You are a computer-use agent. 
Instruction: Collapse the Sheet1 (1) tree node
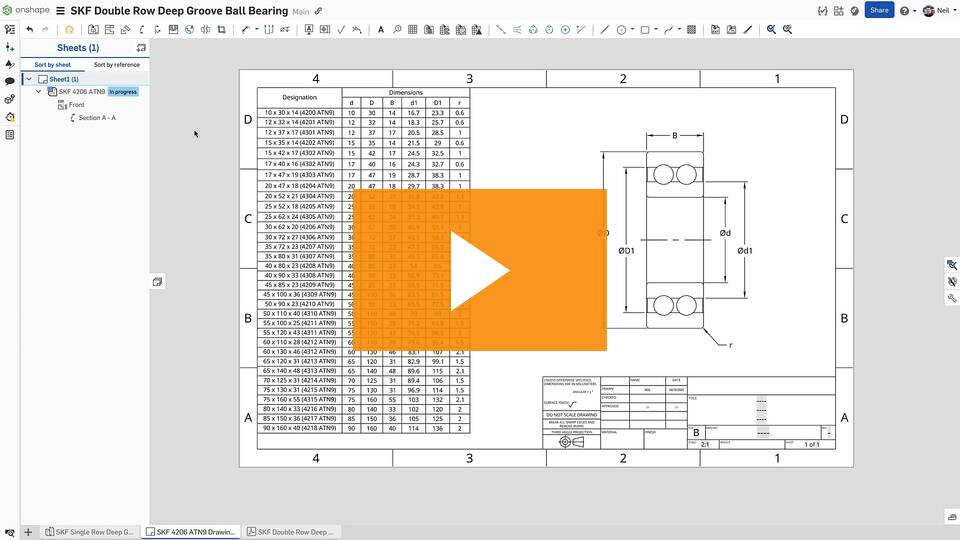[x=29, y=79]
